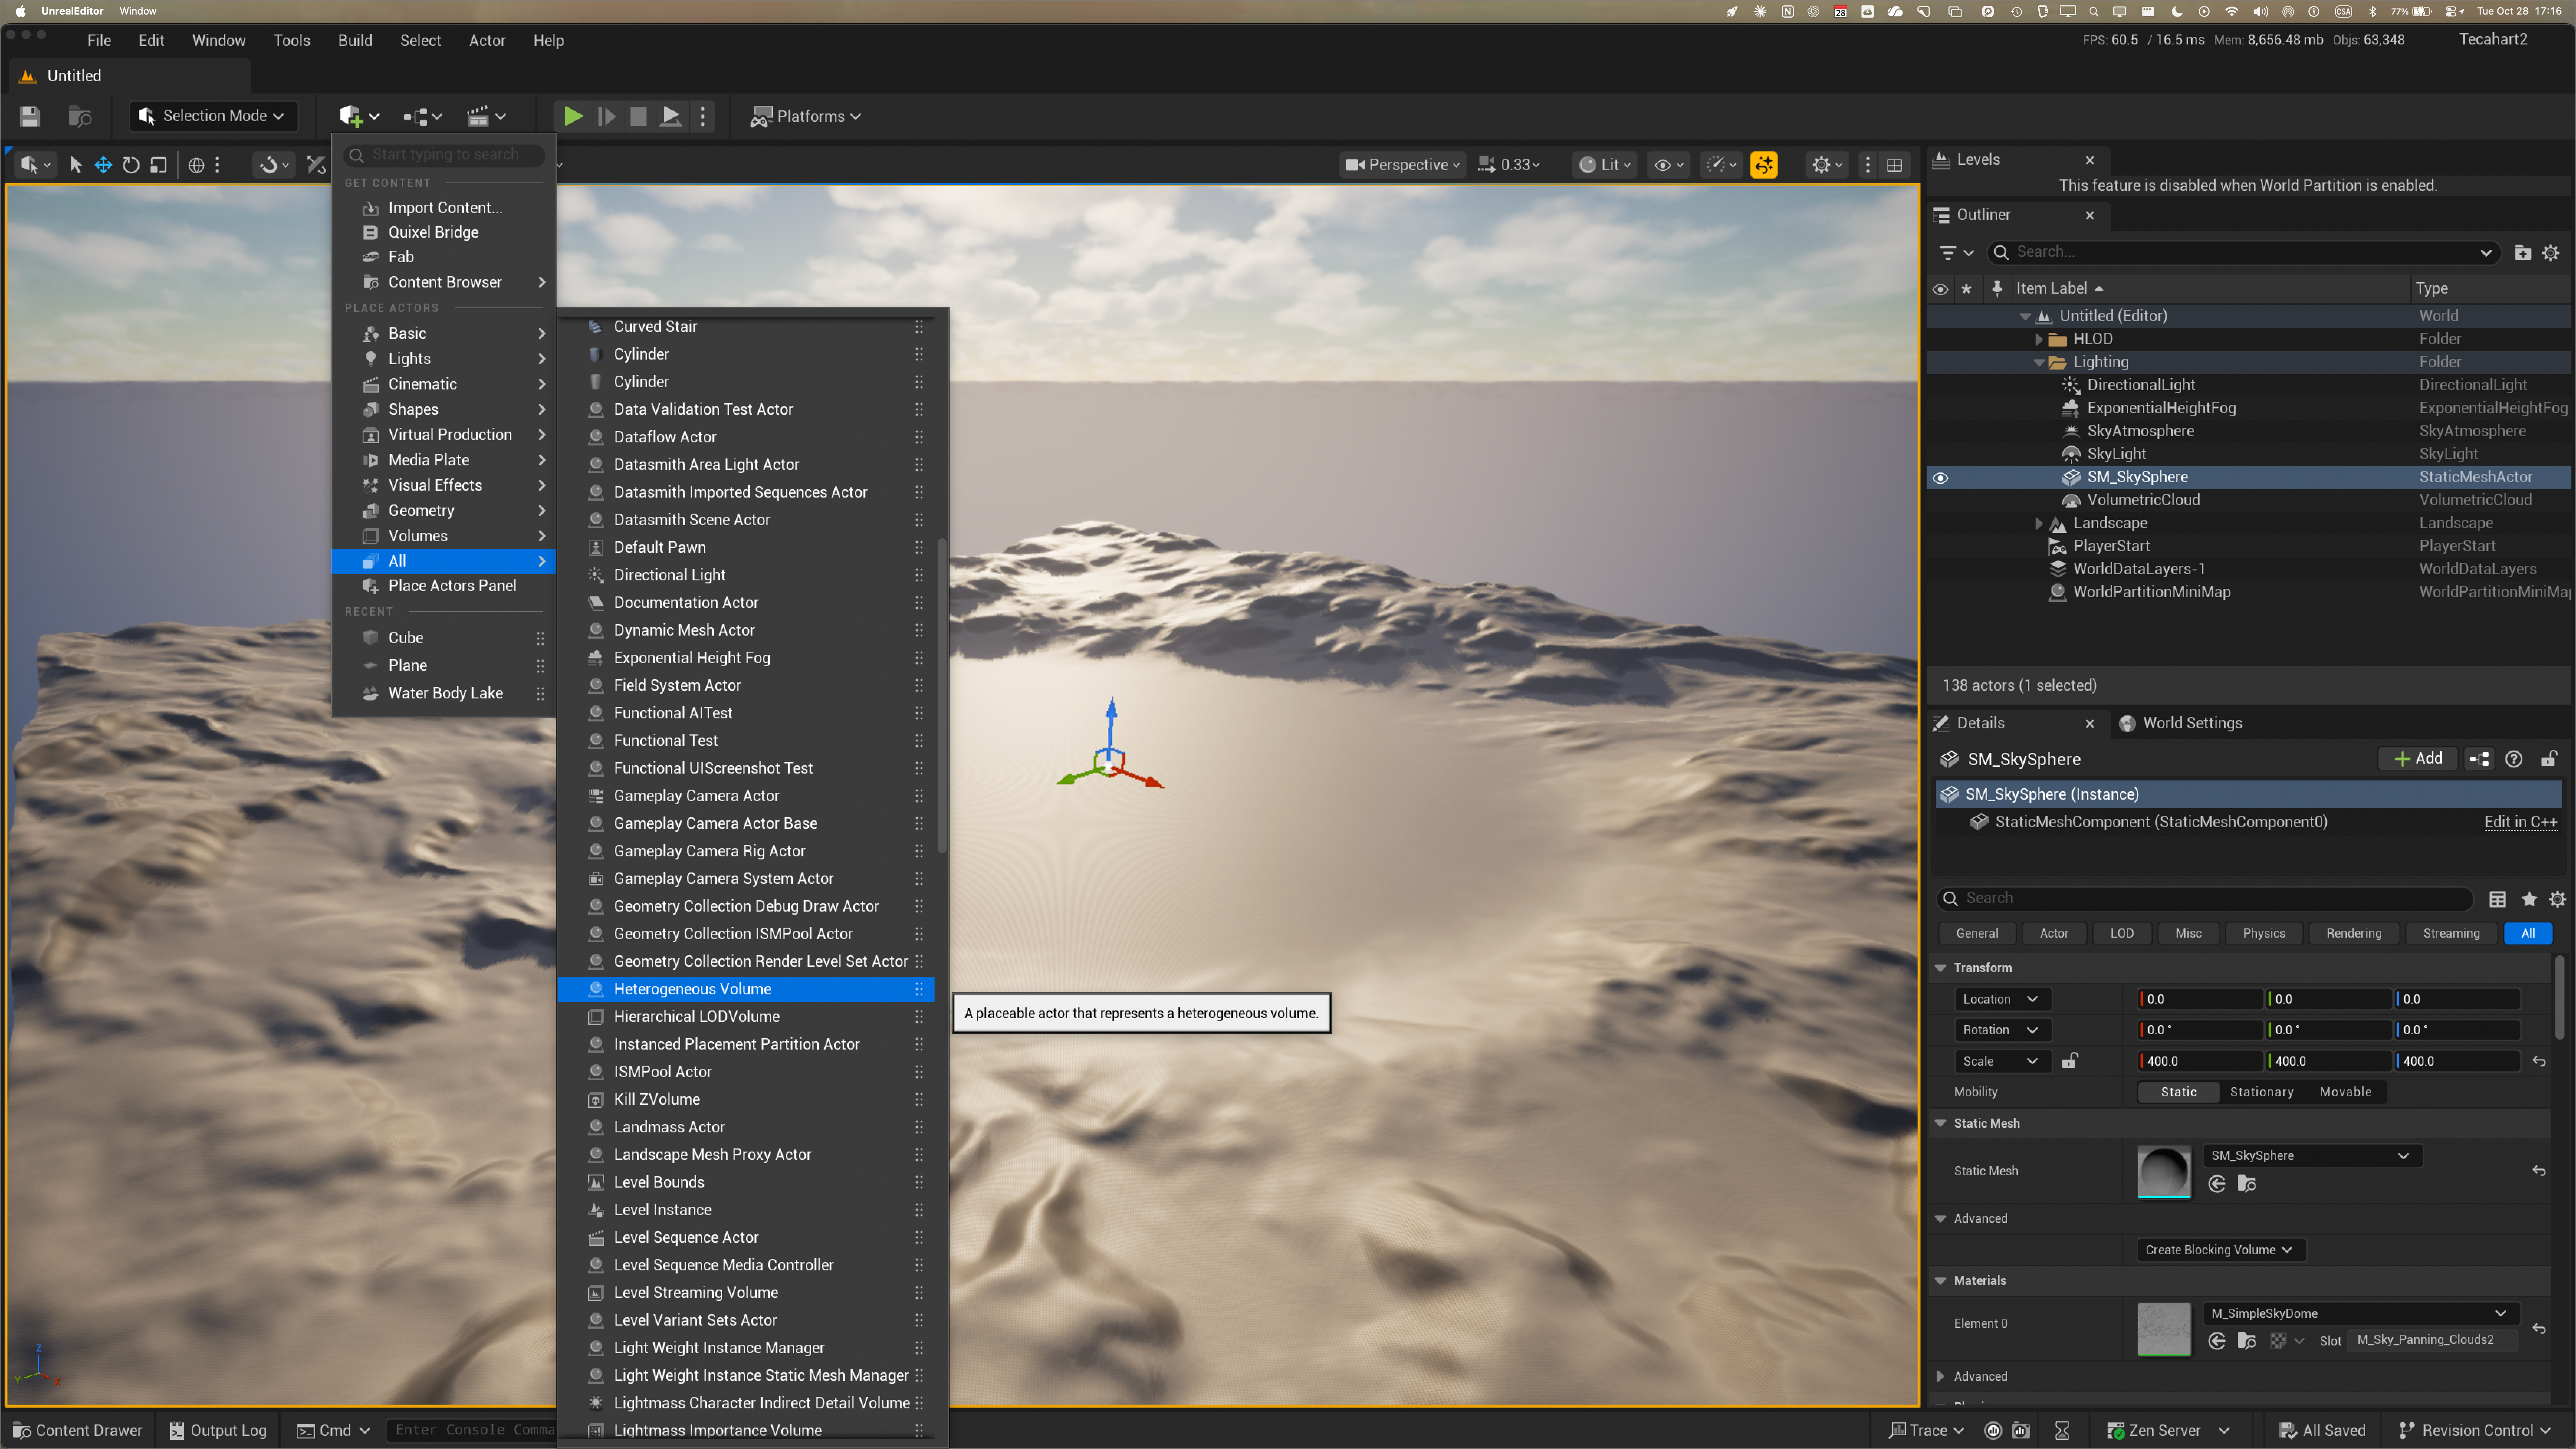Toggle the Details panel lock icon
The width and height of the screenshot is (2576, 1449).
point(2549,759)
